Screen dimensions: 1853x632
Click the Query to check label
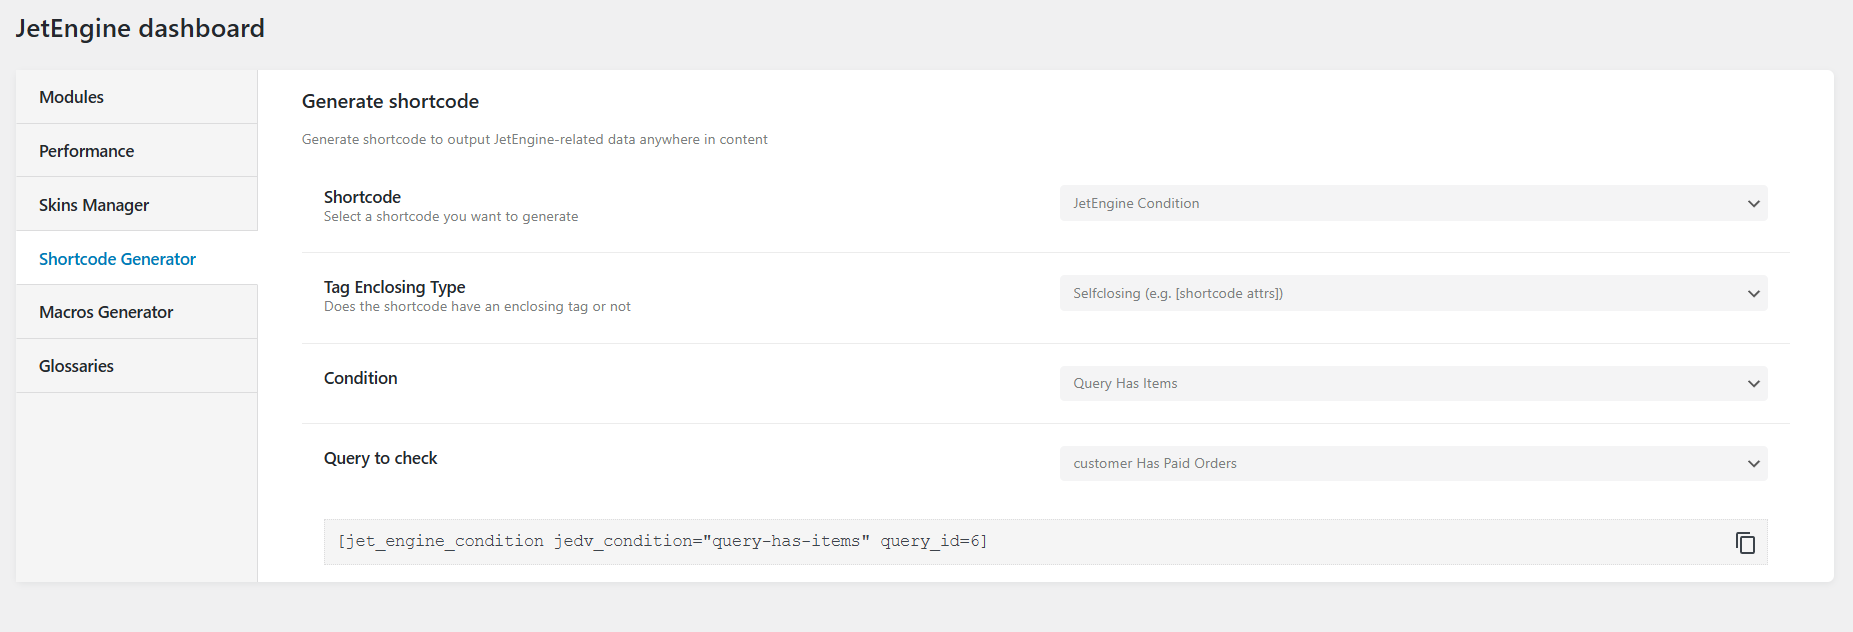(380, 458)
